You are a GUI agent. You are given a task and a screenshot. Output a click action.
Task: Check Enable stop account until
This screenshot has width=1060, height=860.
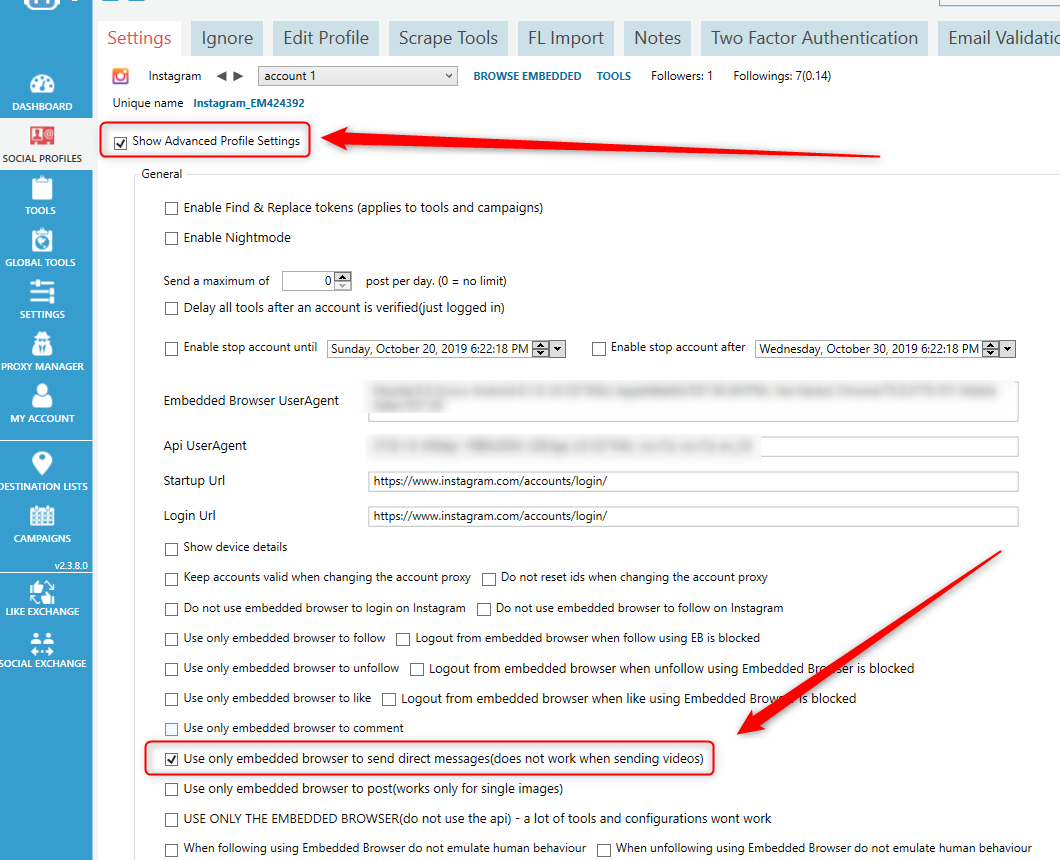point(171,349)
